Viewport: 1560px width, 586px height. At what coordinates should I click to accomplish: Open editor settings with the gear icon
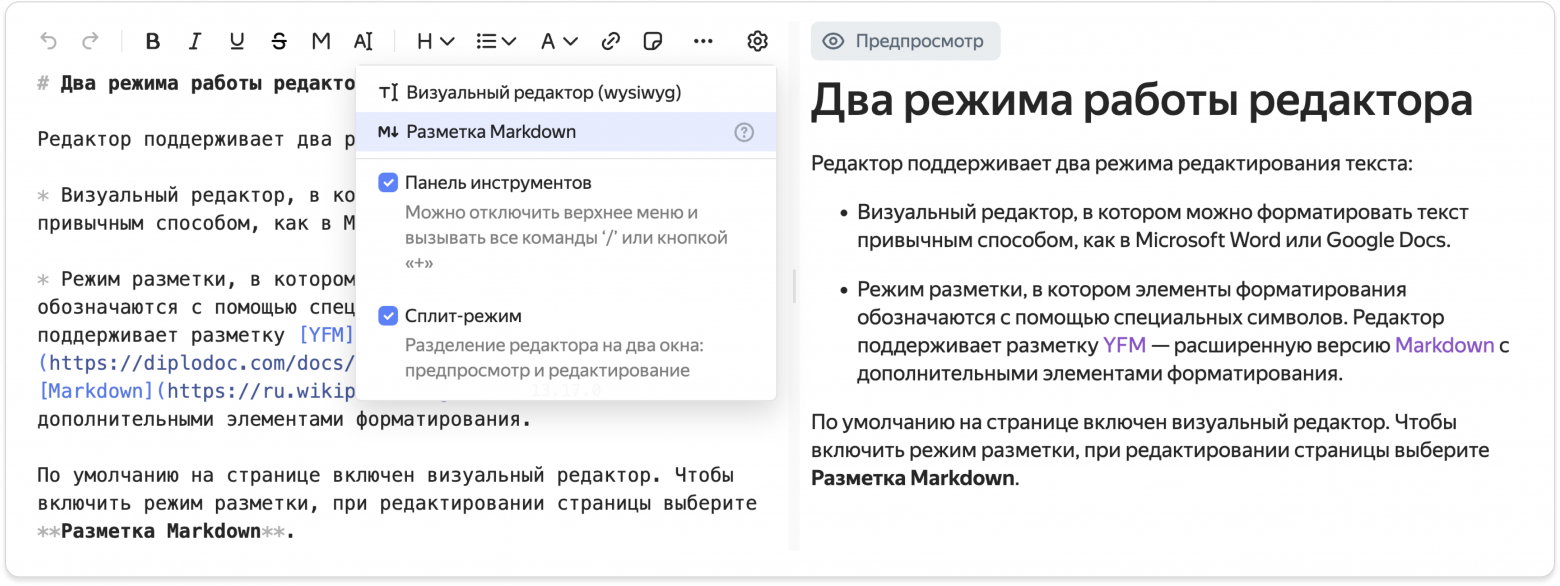click(x=757, y=41)
